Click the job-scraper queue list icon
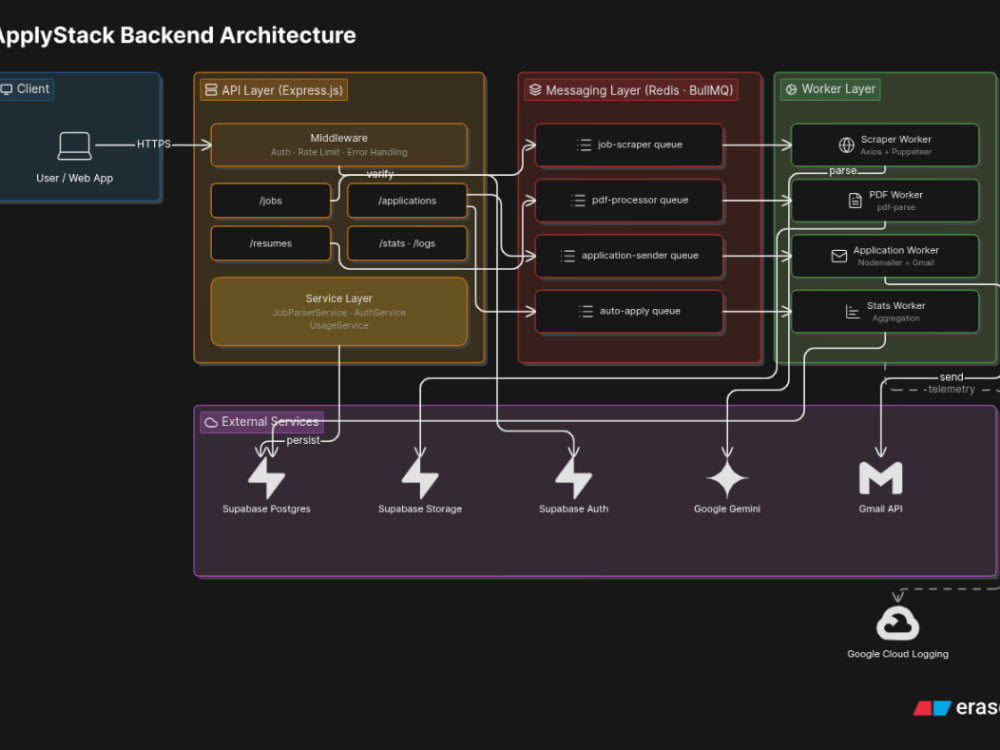The image size is (1000, 750). click(584, 145)
